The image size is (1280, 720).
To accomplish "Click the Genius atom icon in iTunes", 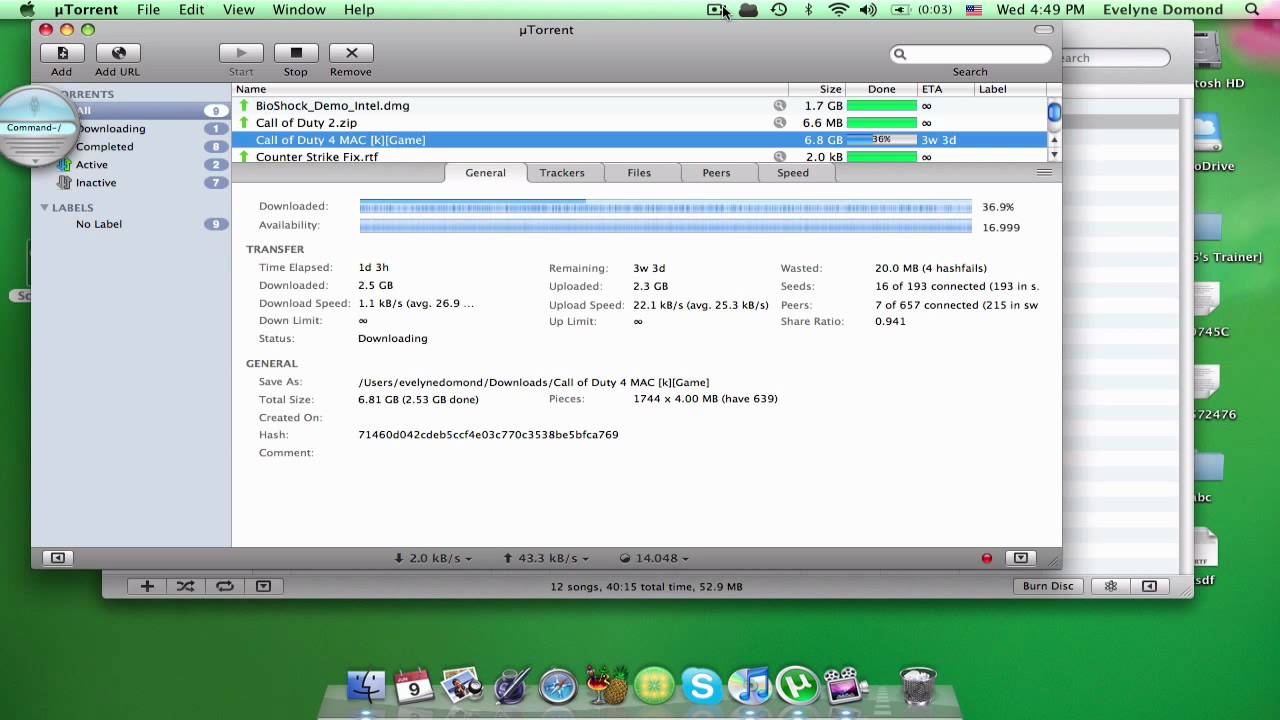I will [1110, 586].
